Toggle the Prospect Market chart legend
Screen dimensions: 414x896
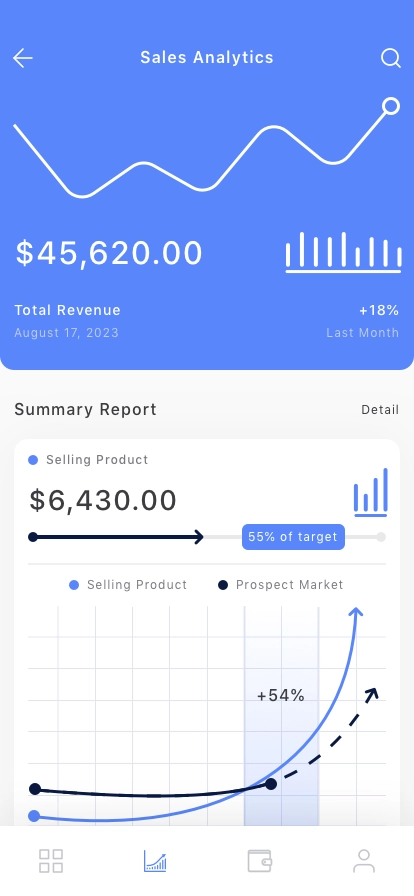coord(281,585)
